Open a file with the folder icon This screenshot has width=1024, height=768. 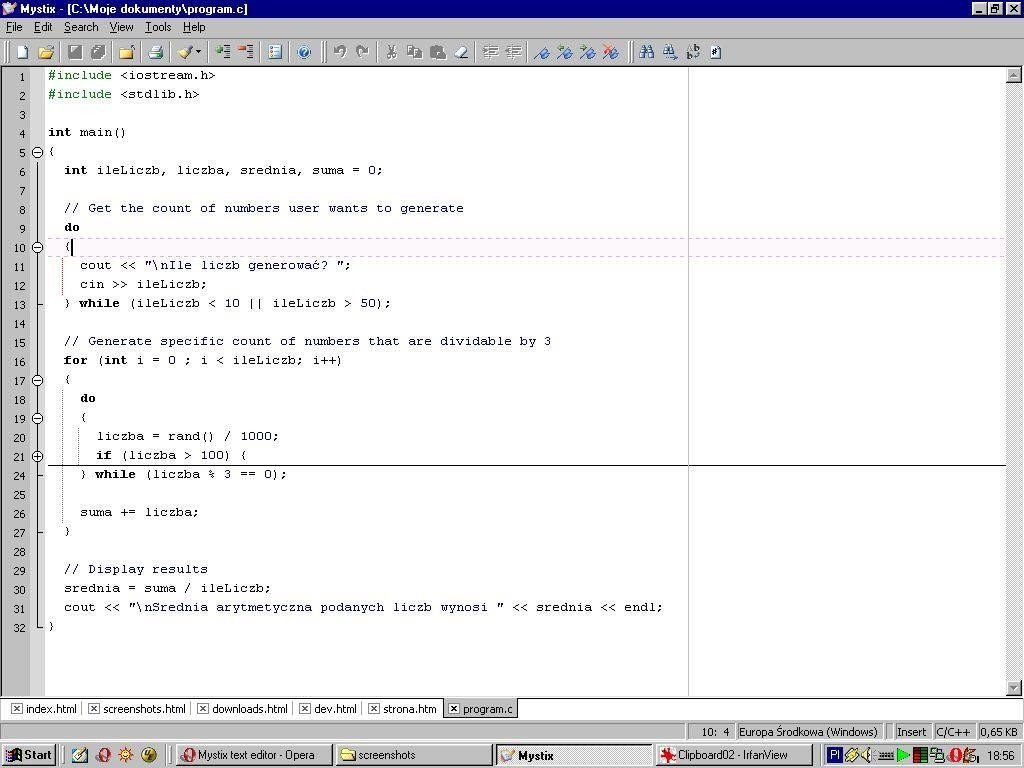[x=46, y=52]
